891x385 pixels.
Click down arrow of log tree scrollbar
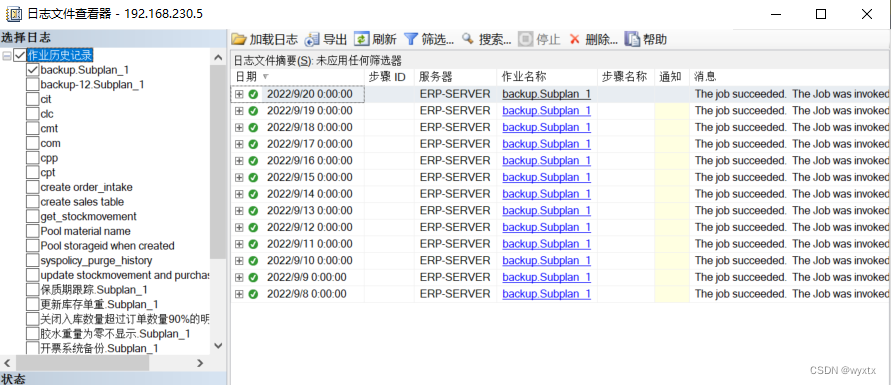click(x=218, y=346)
